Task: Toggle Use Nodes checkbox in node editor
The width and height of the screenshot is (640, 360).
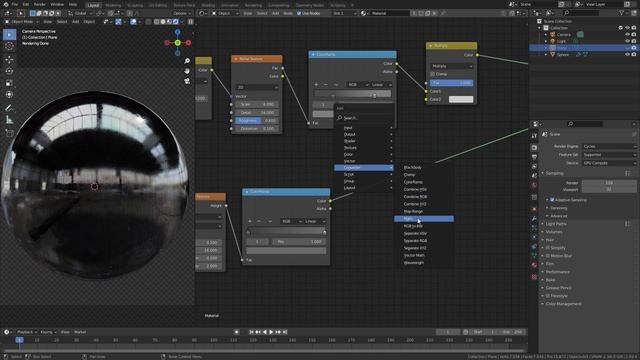Action: 299,13
